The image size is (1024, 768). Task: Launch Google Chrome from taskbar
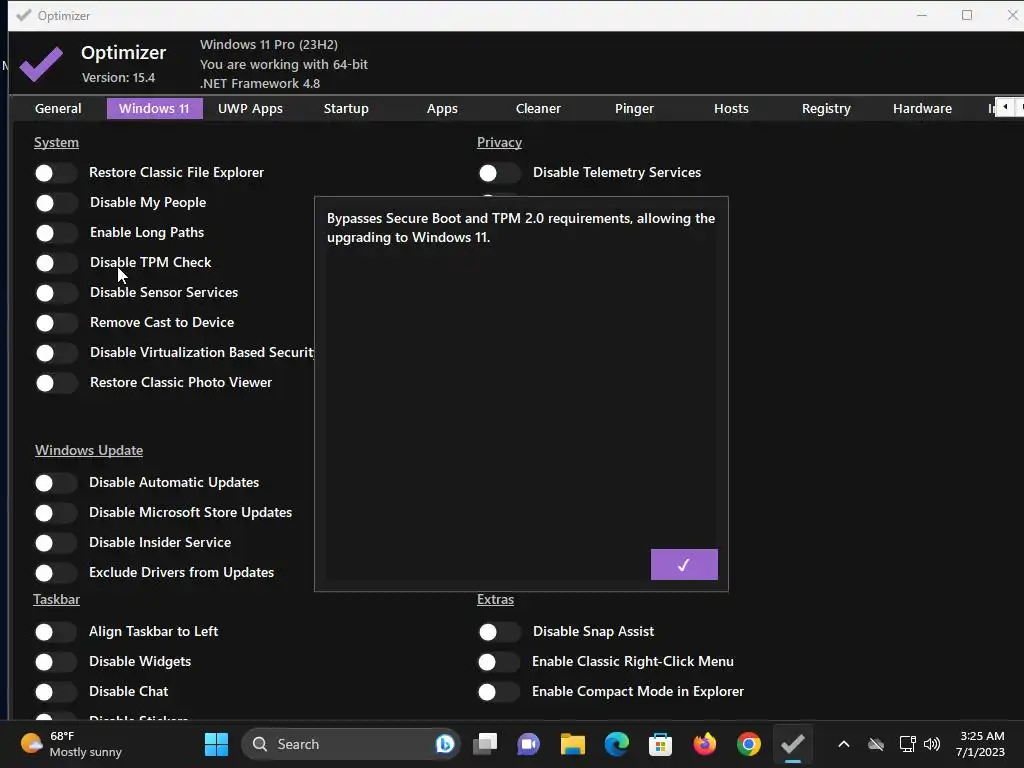click(748, 744)
